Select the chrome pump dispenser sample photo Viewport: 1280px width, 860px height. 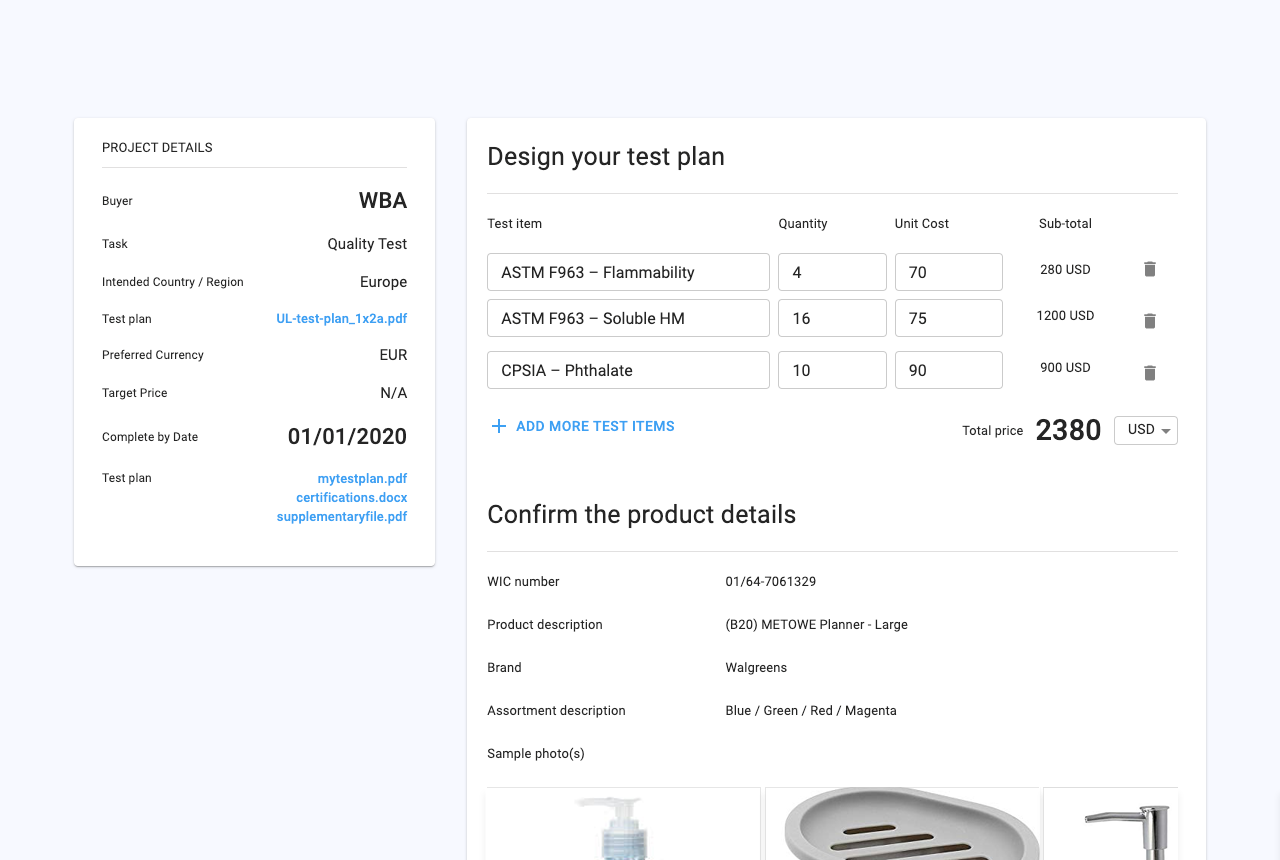pos(1111,824)
